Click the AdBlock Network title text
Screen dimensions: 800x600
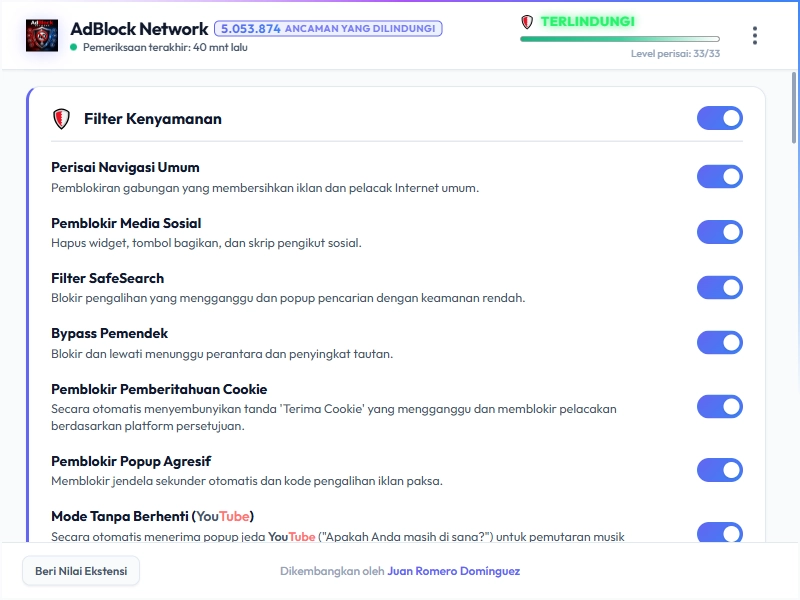(x=139, y=29)
